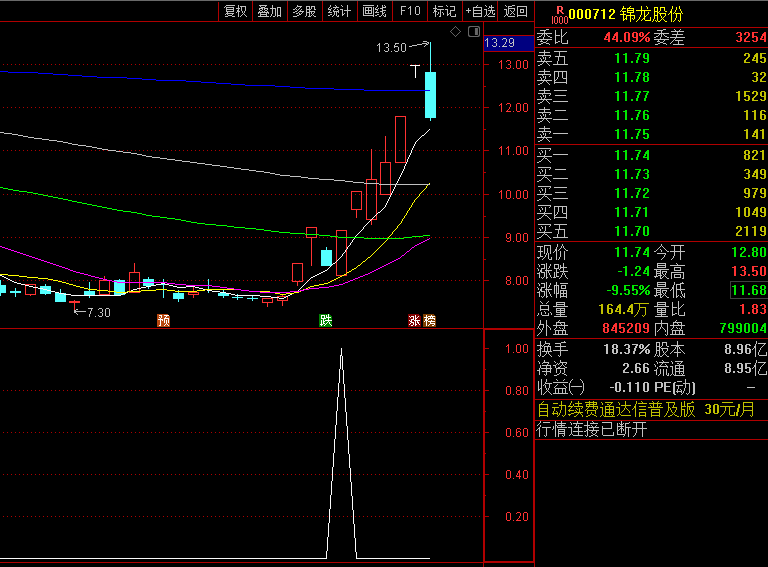Click the boxed 最低 value 11.68
Image resolution: width=768 pixels, height=567 pixels.
tap(749, 290)
